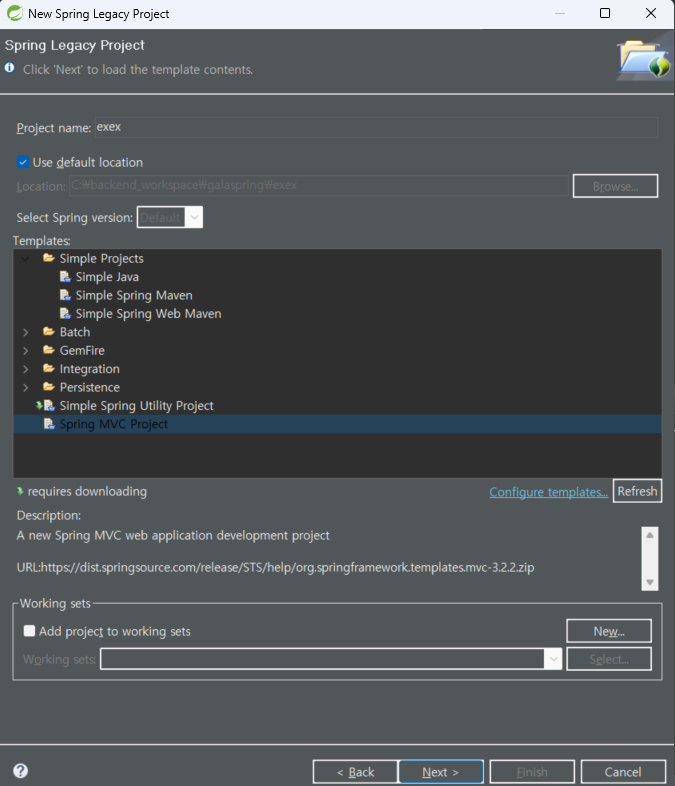
Task: Open the Configure templates... link
Action: coord(549,492)
